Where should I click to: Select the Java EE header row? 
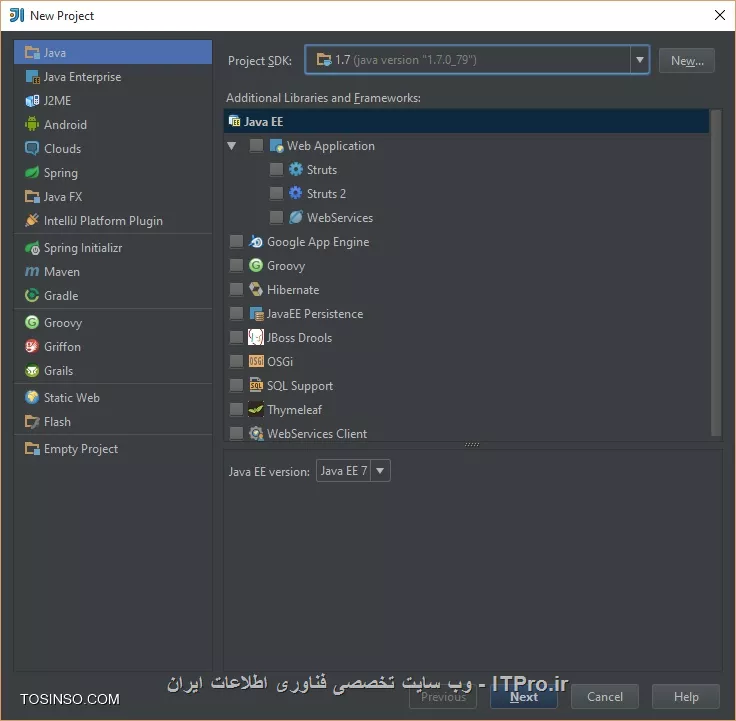[x=466, y=121]
